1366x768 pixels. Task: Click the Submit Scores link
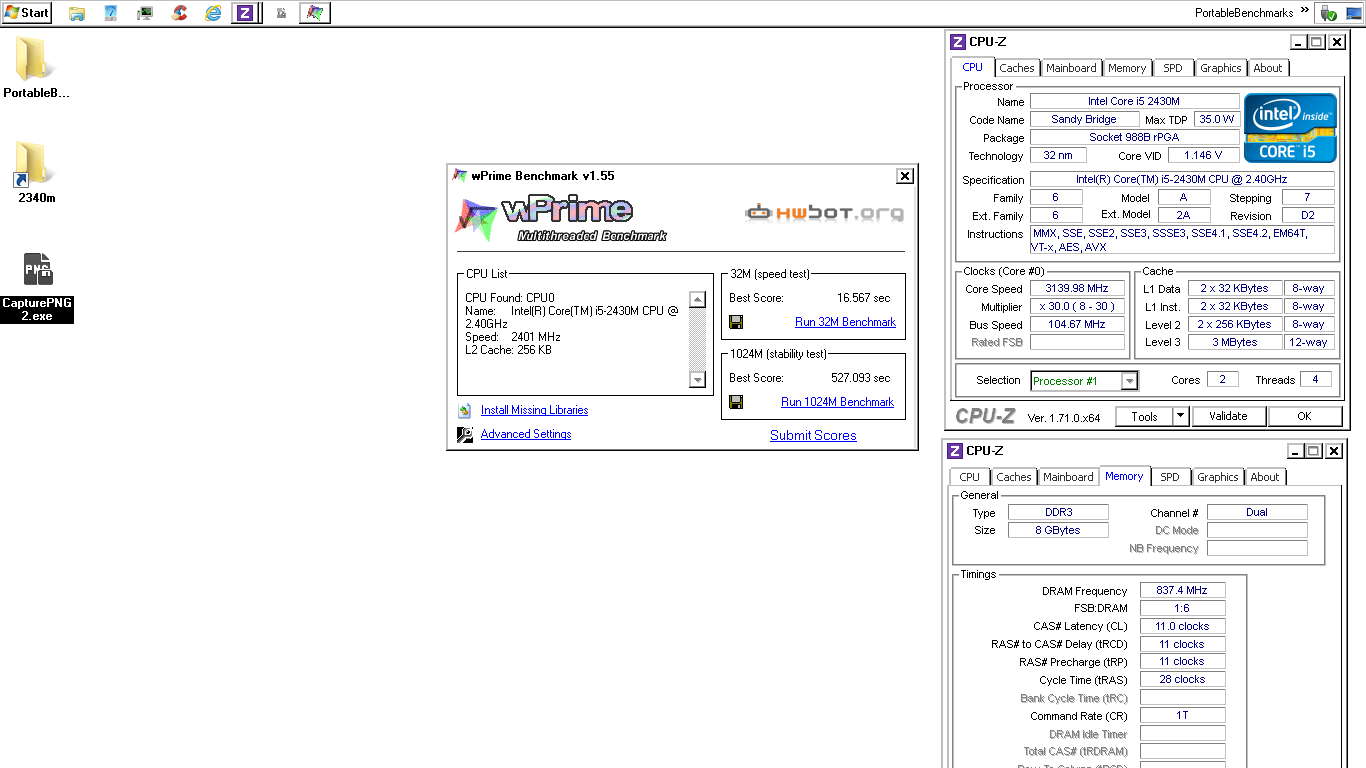click(x=813, y=435)
